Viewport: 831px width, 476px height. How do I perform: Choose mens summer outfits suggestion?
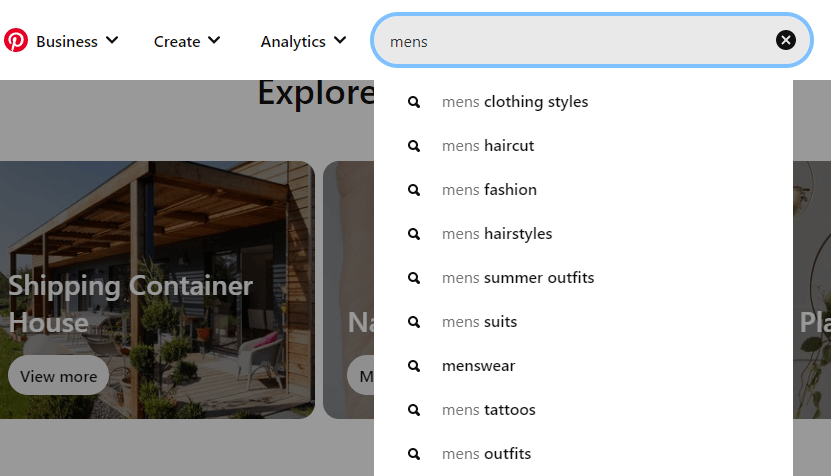pos(518,278)
